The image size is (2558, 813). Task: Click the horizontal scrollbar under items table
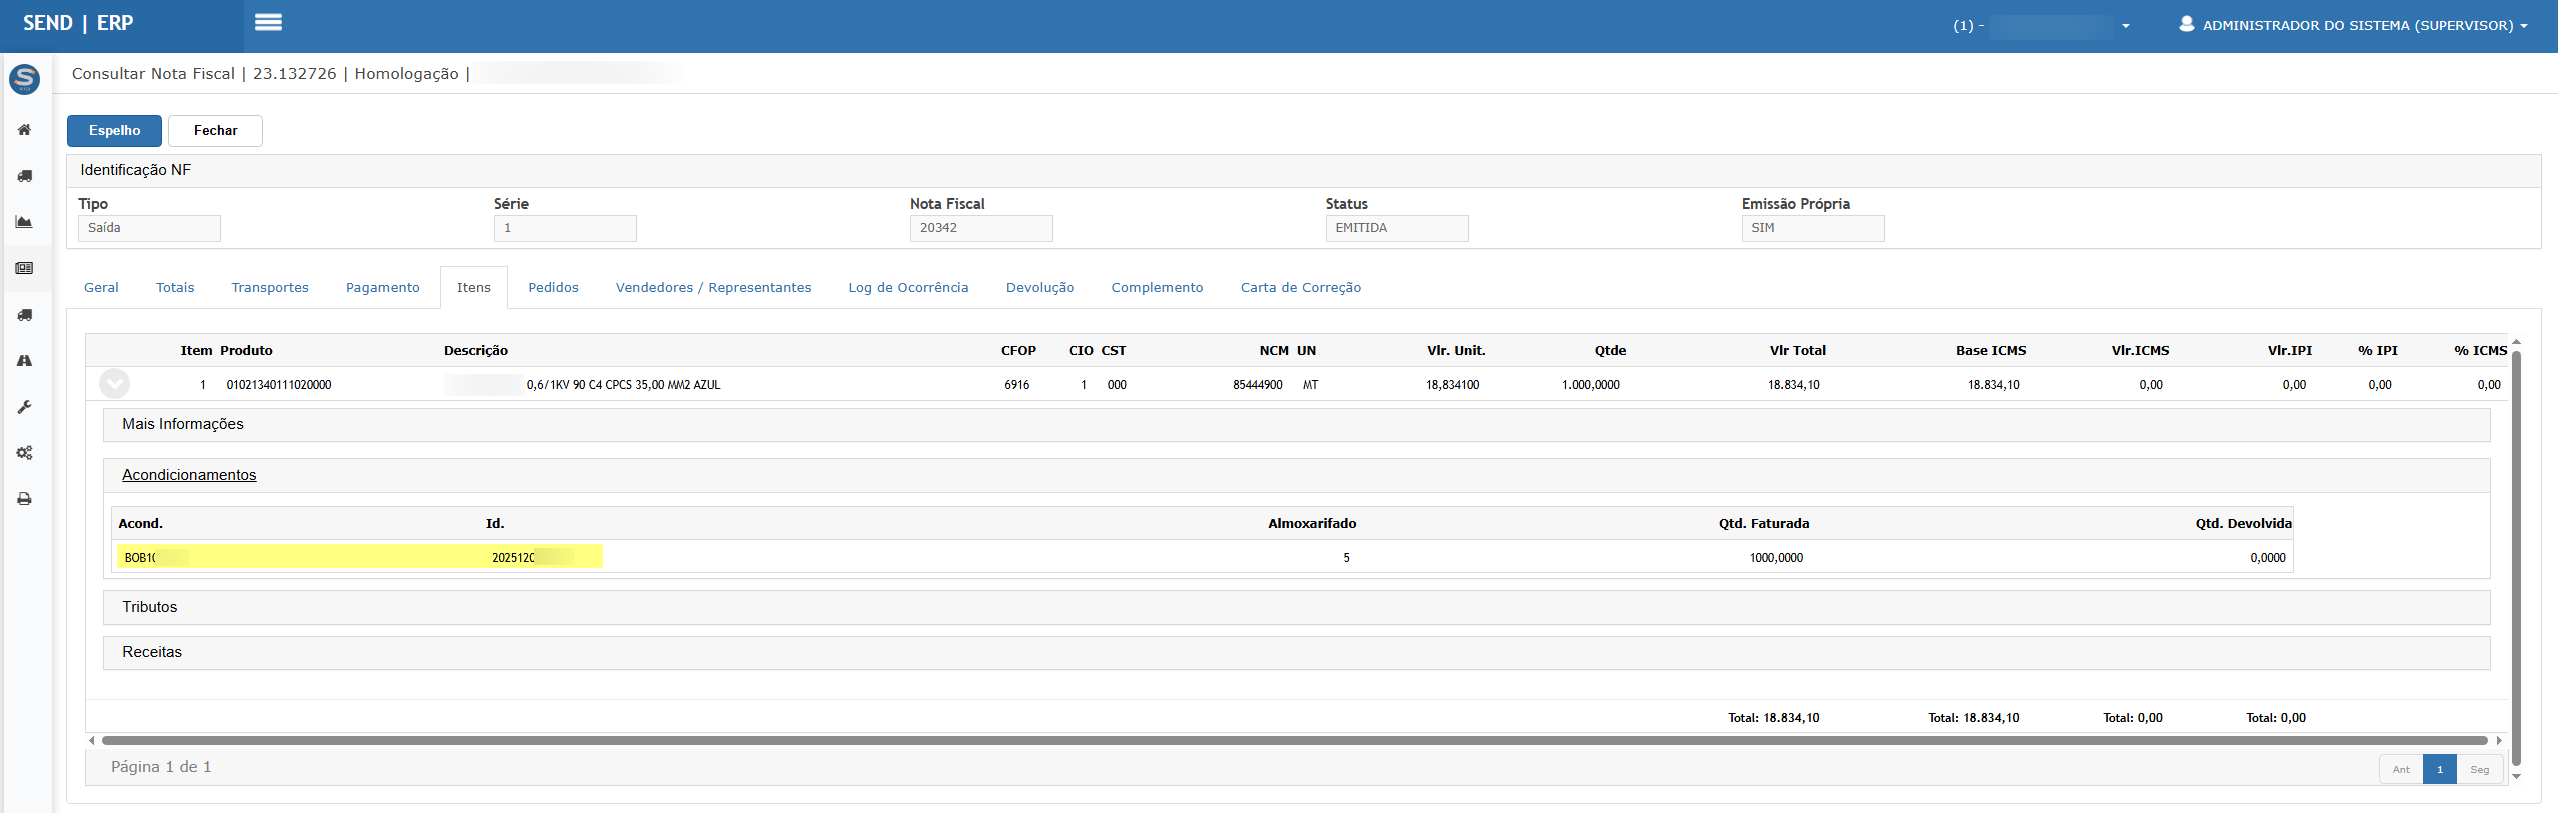coord(1294,741)
